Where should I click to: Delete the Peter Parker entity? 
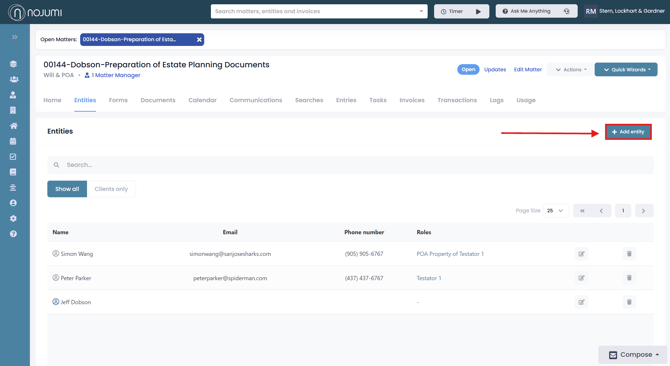[x=629, y=278]
